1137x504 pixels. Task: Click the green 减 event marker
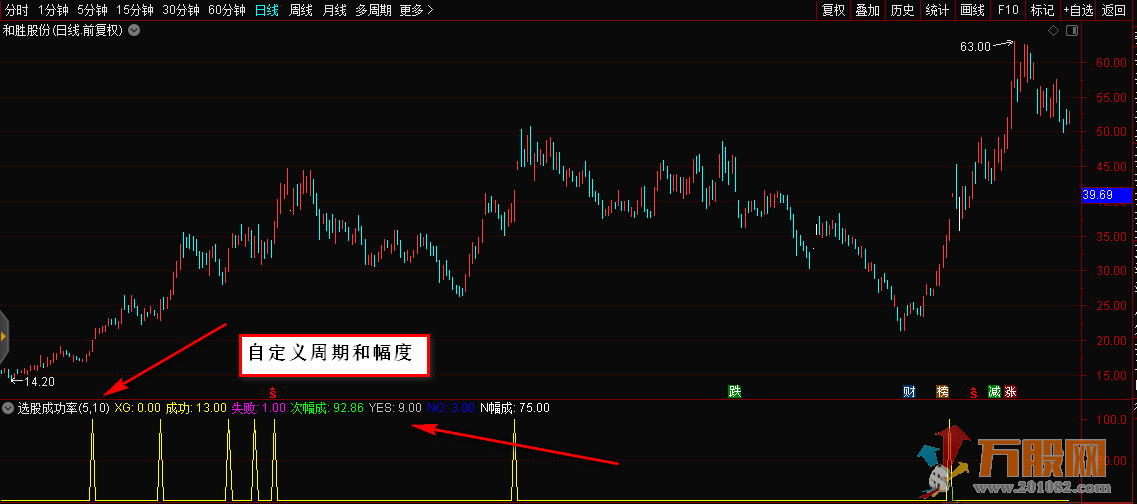[x=993, y=391]
